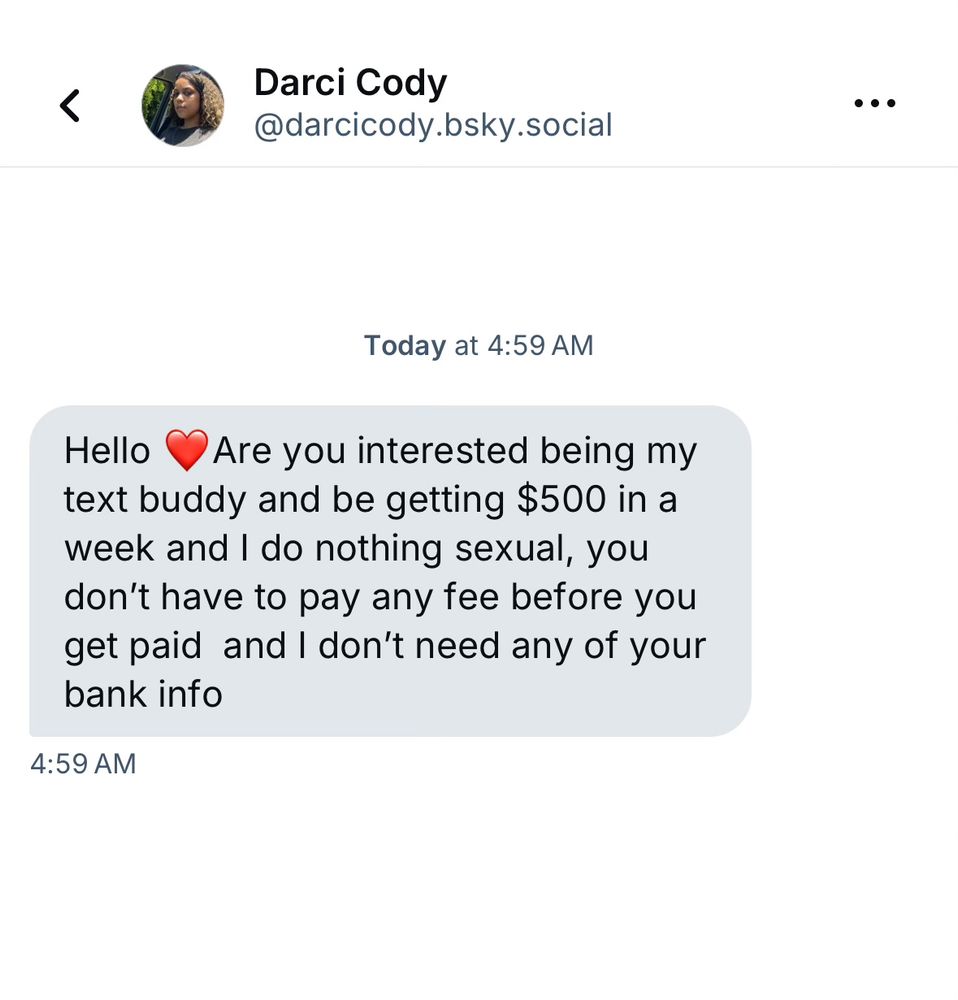Image resolution: width=958 pixels, height=1000 pixels.
Task: Tap the word 'interested' in message
Action: coord(443,450)
